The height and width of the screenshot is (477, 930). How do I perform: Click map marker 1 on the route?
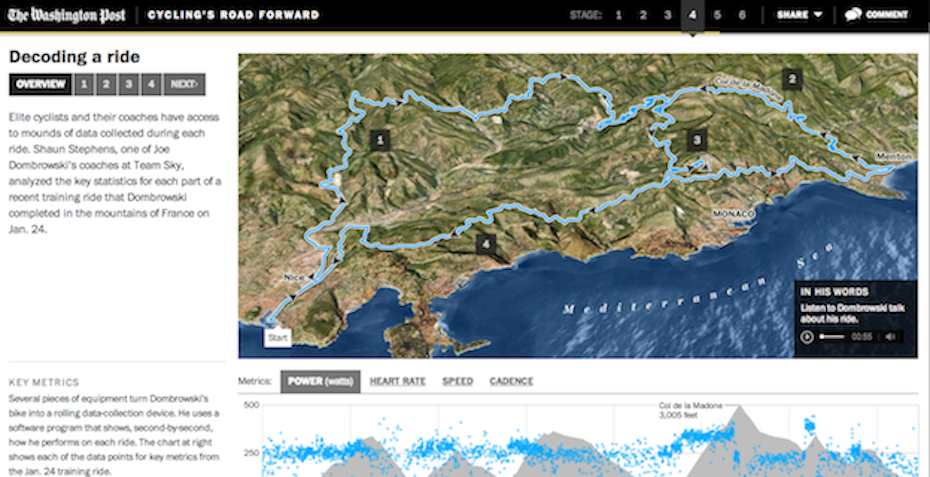click(380, 139)
